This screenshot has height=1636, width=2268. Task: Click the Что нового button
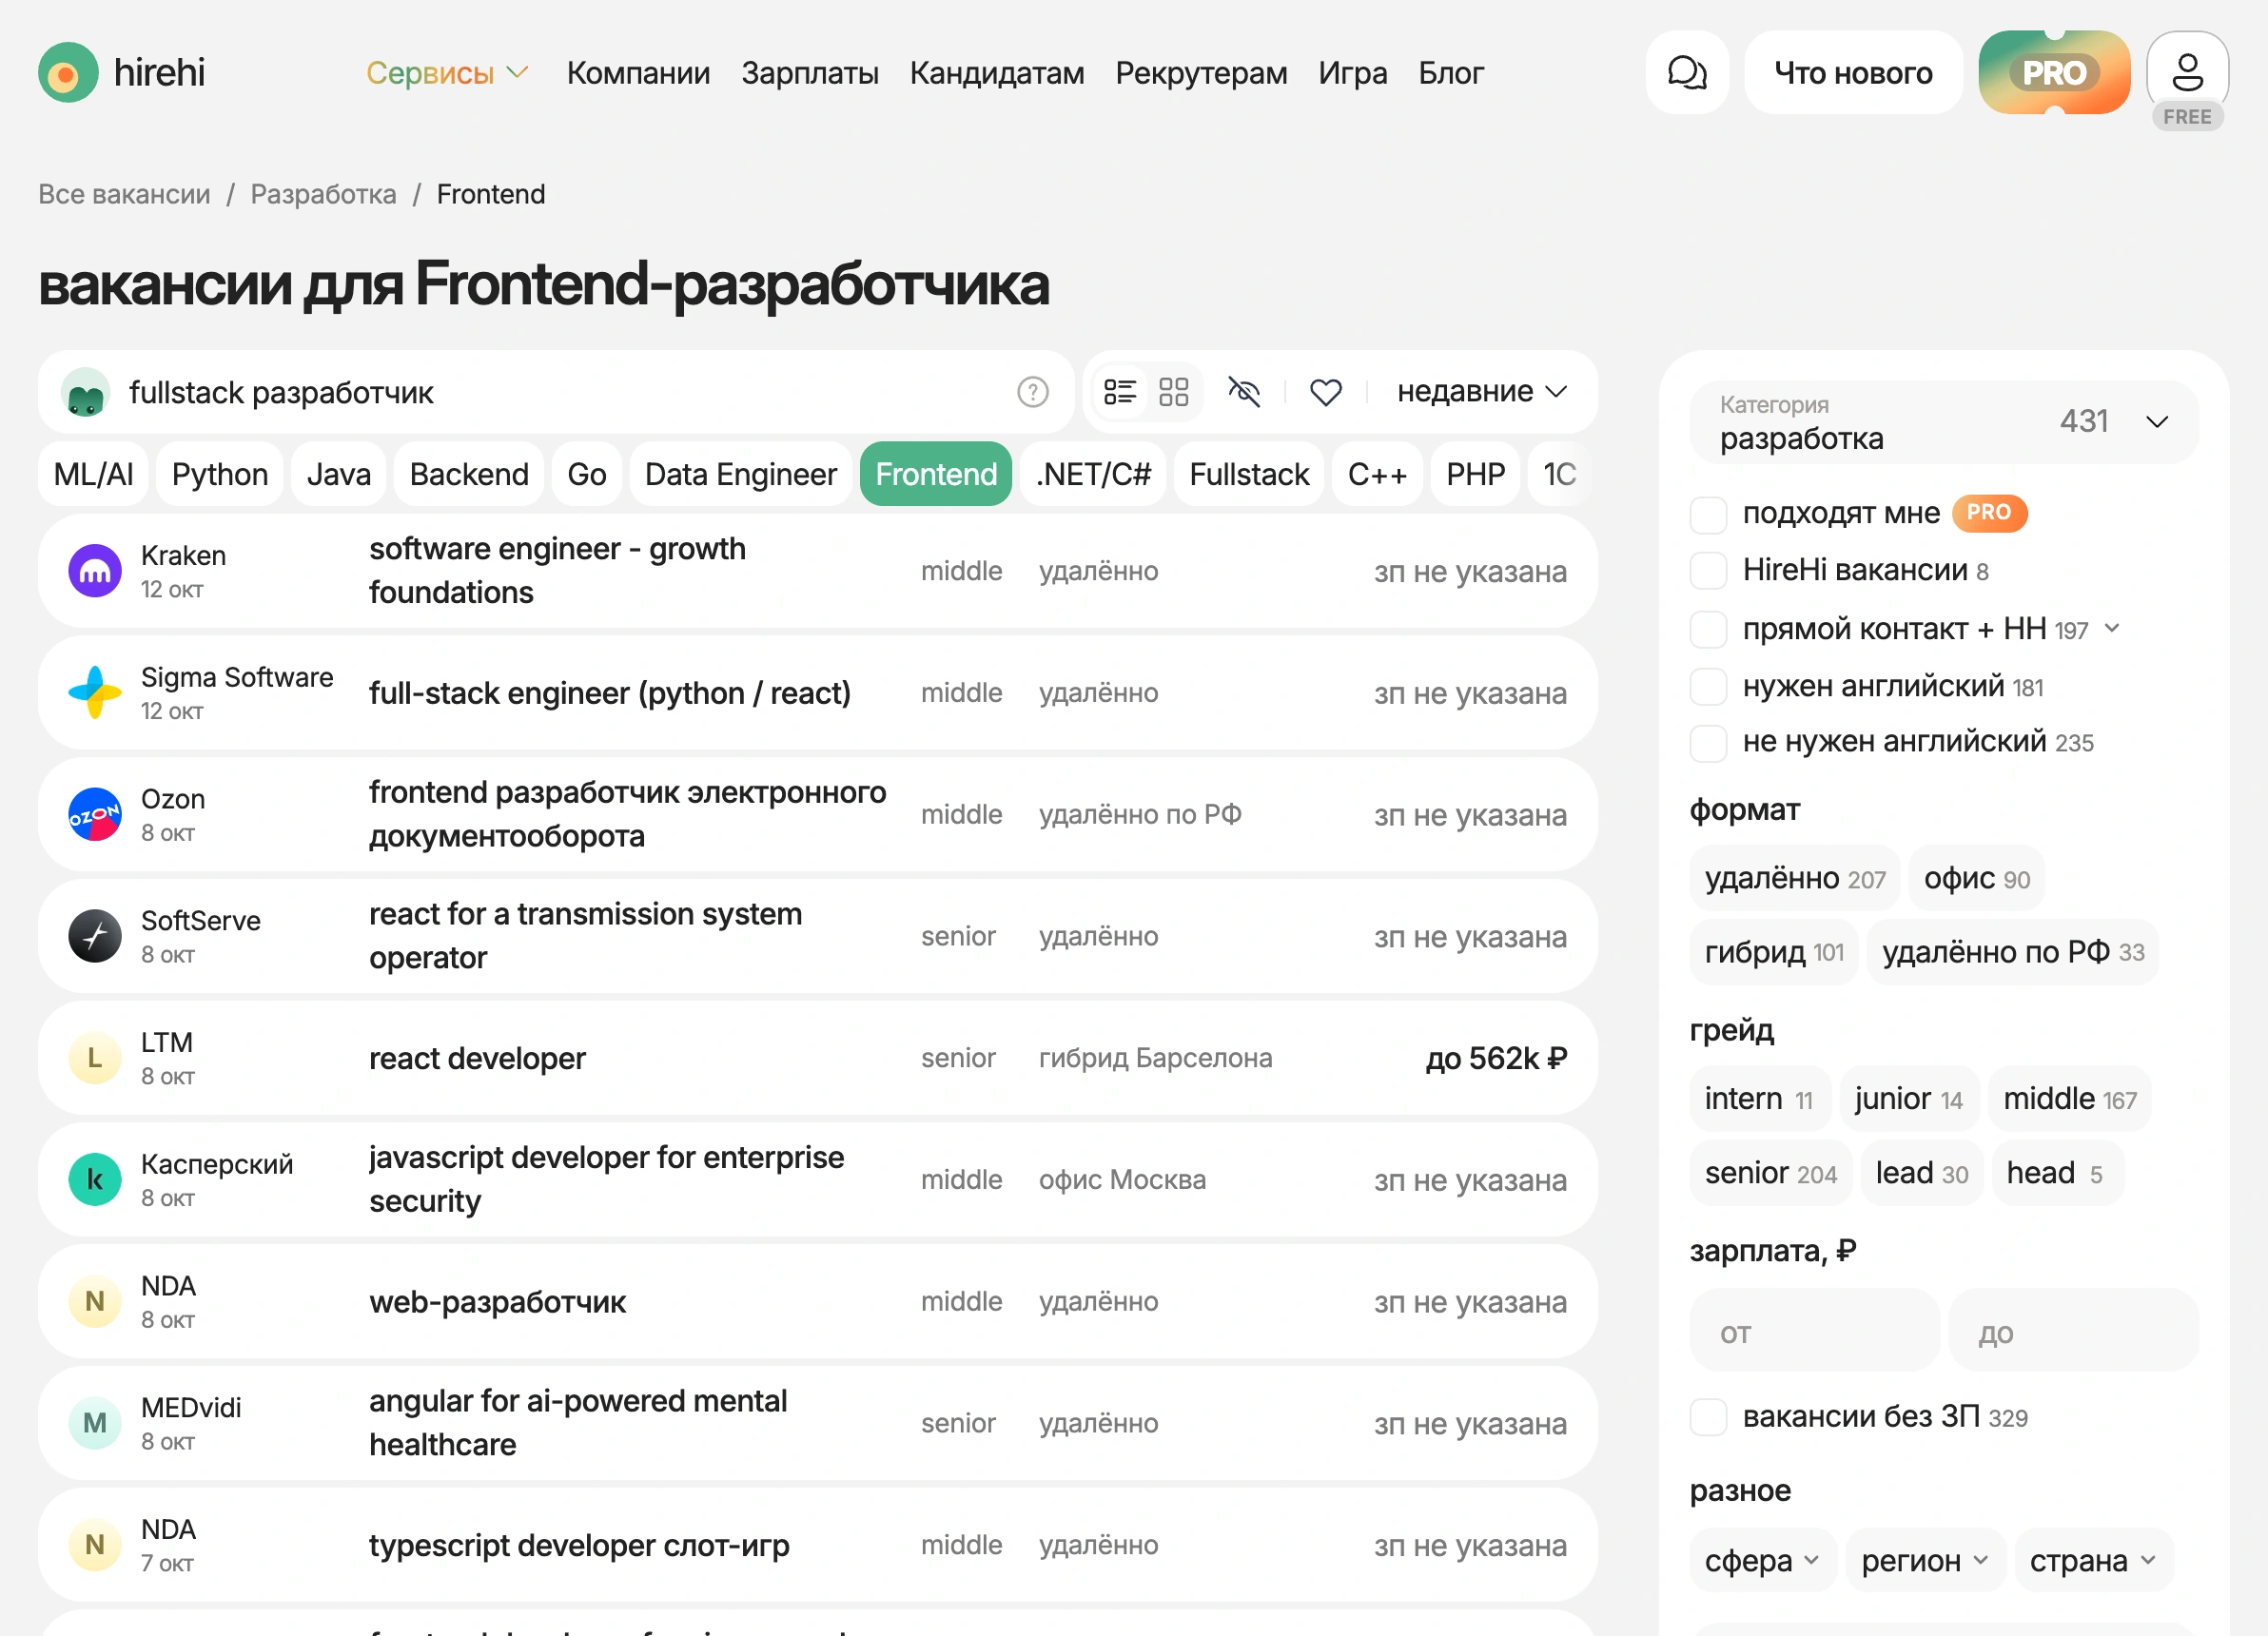(x=1853, y=72)
